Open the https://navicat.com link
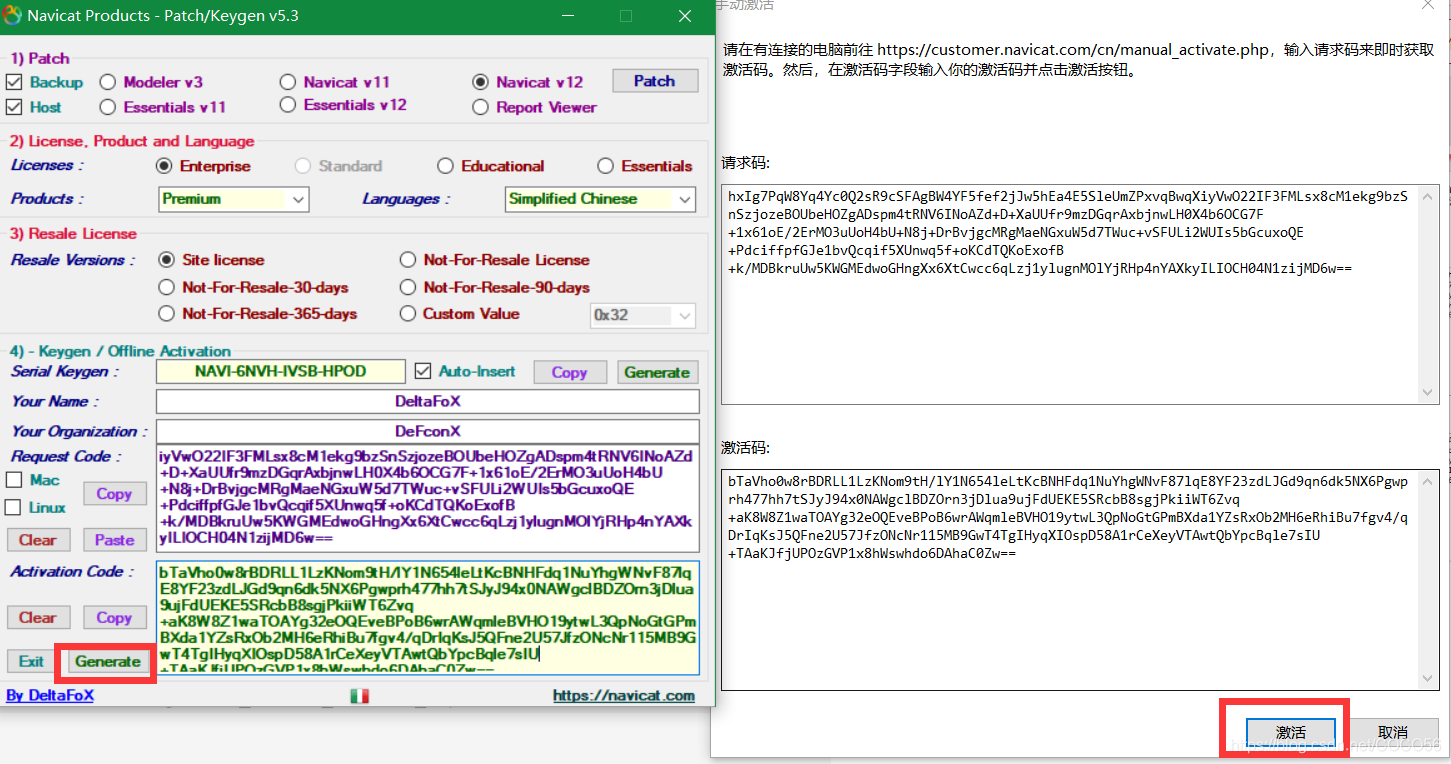Viewport: 1451px width, 764px height. [x=624, y=695]
